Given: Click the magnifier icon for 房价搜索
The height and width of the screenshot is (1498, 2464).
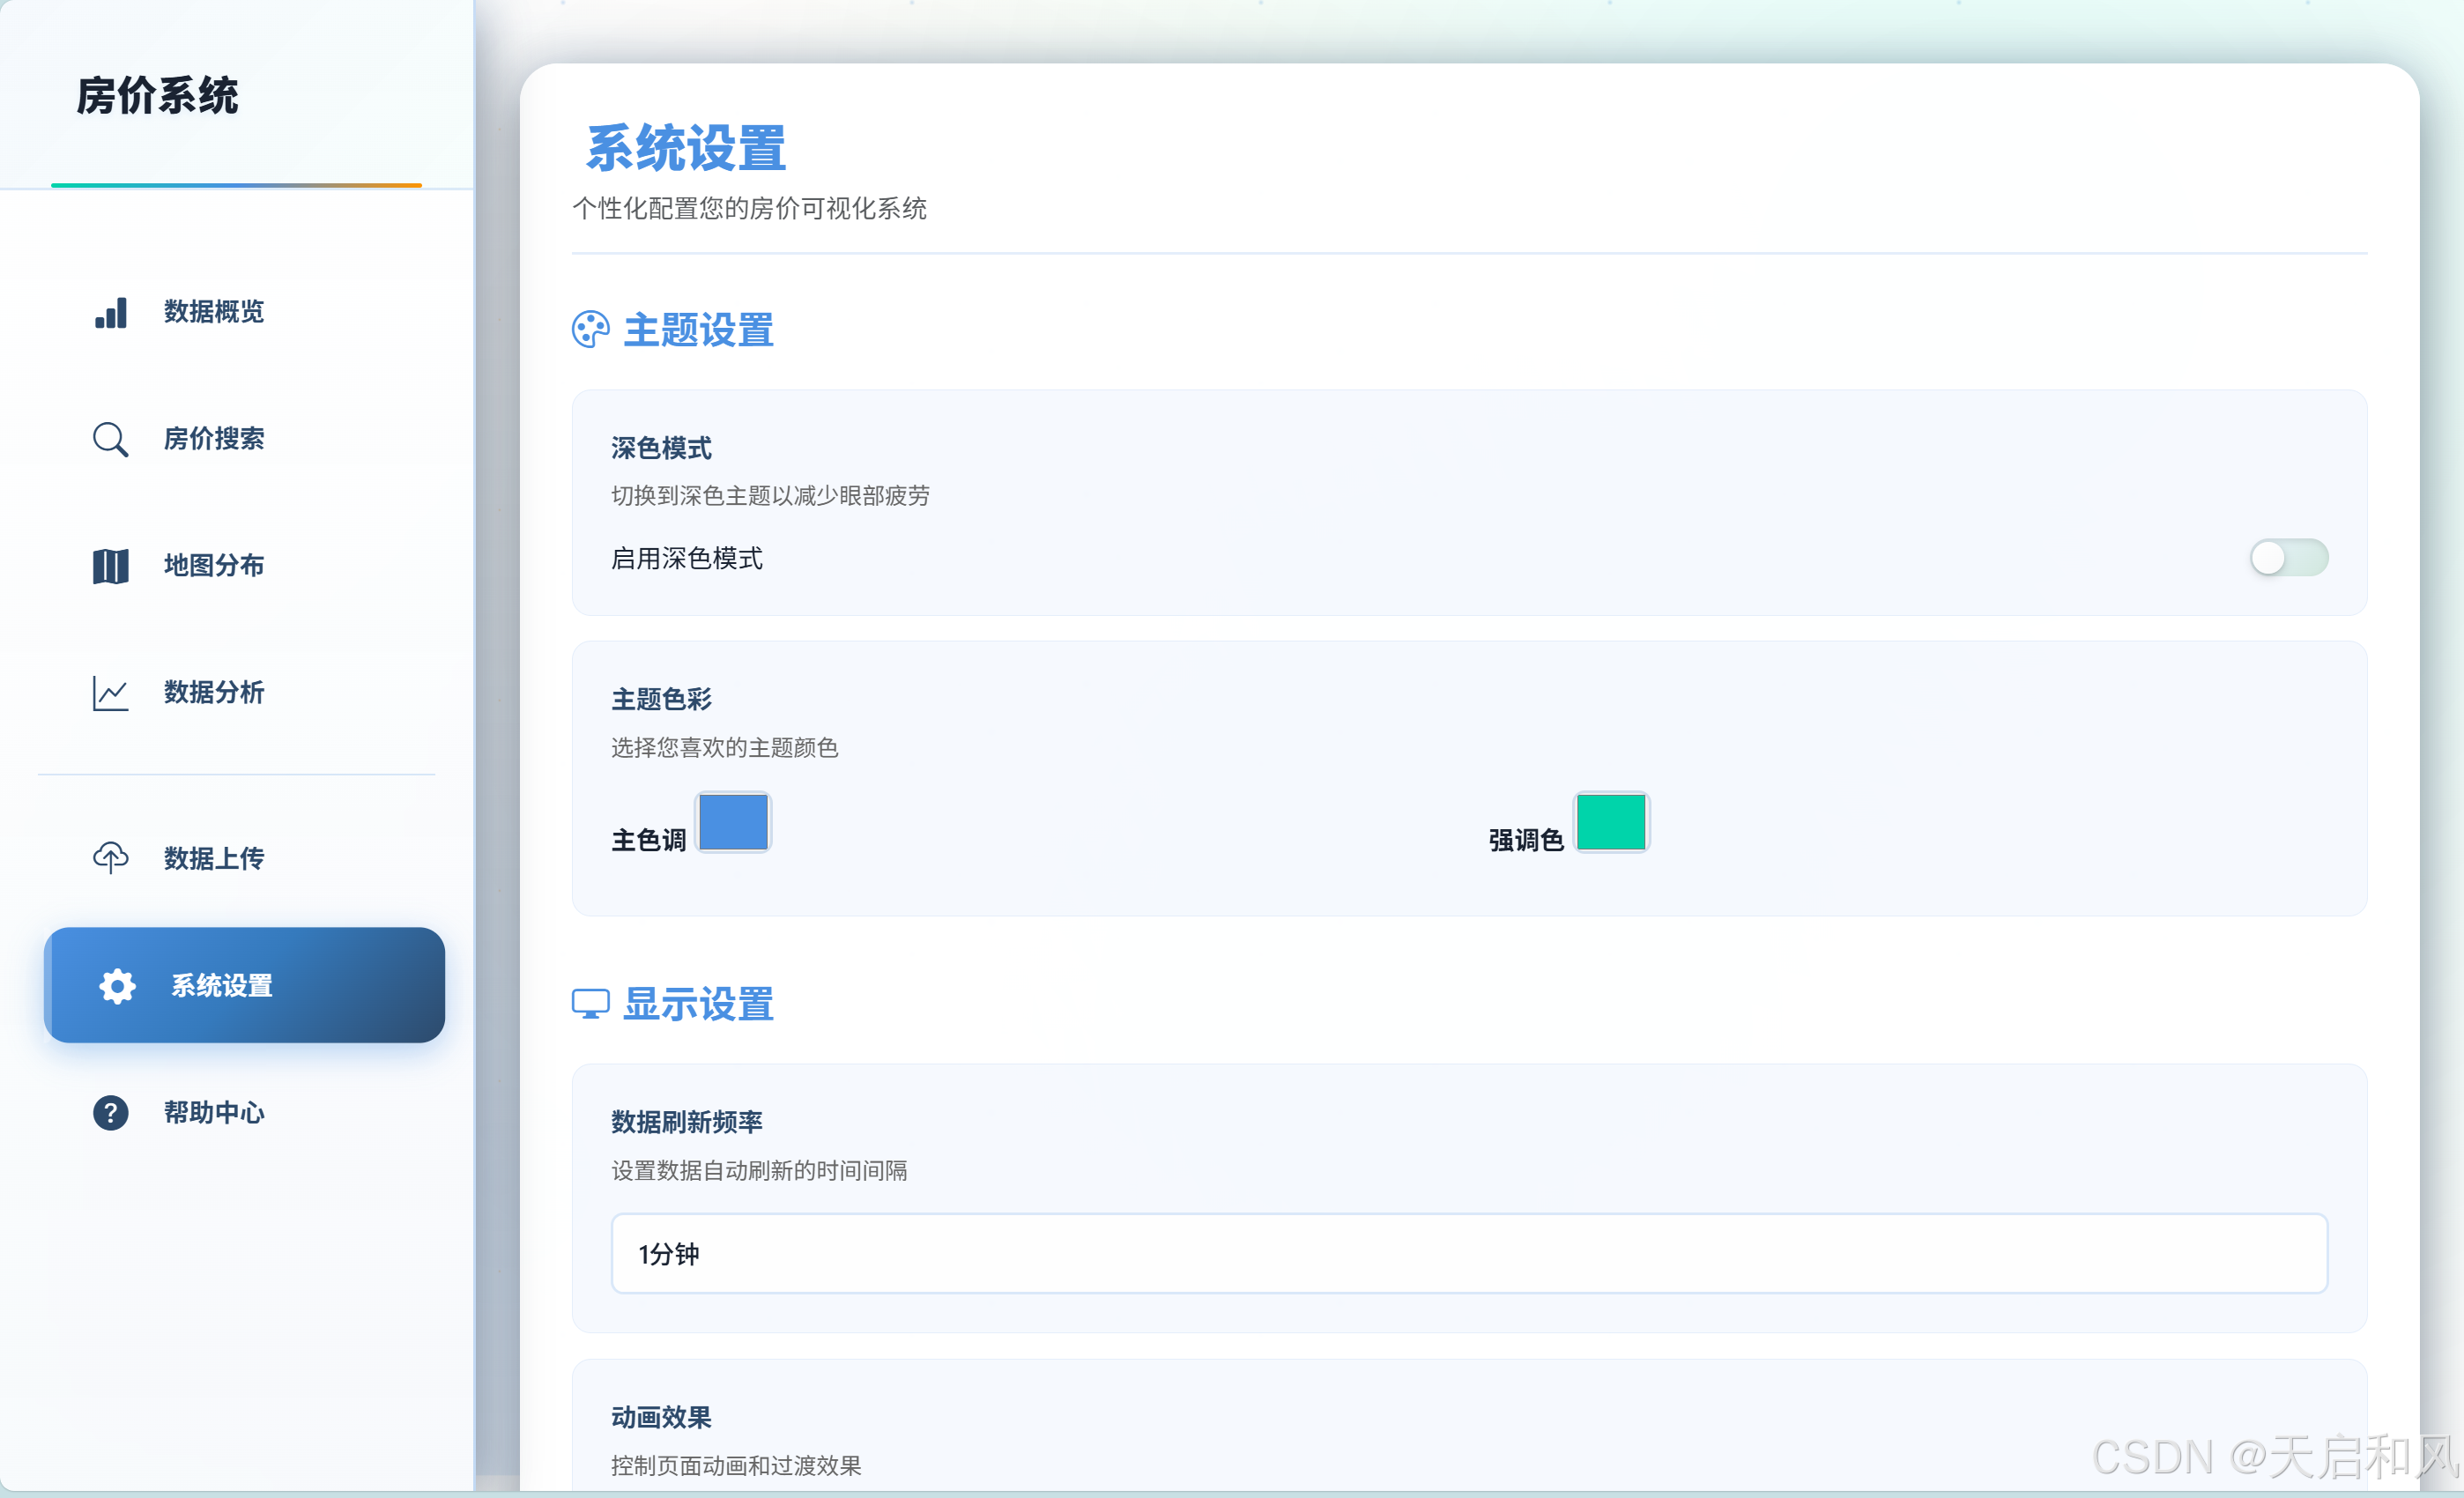Looking at the screenshot, I should coord(111,439).
